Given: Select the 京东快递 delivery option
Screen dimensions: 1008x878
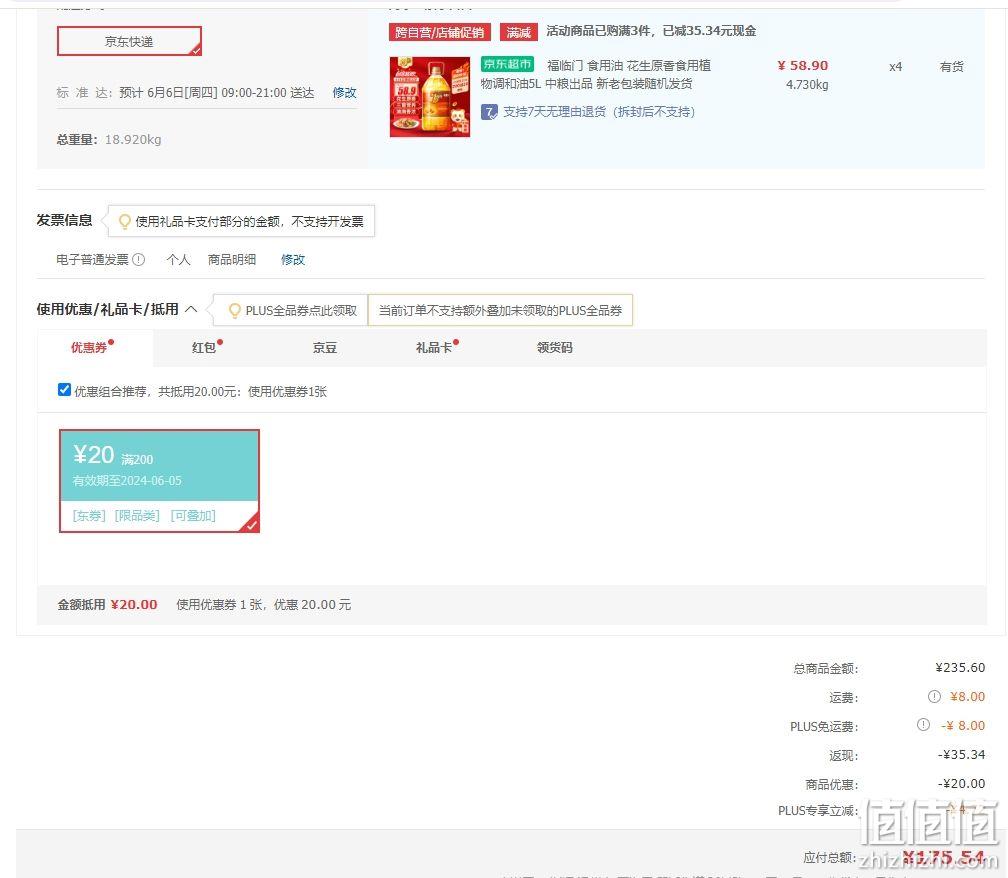Looking at the screenshot, I should coord(129,41).
